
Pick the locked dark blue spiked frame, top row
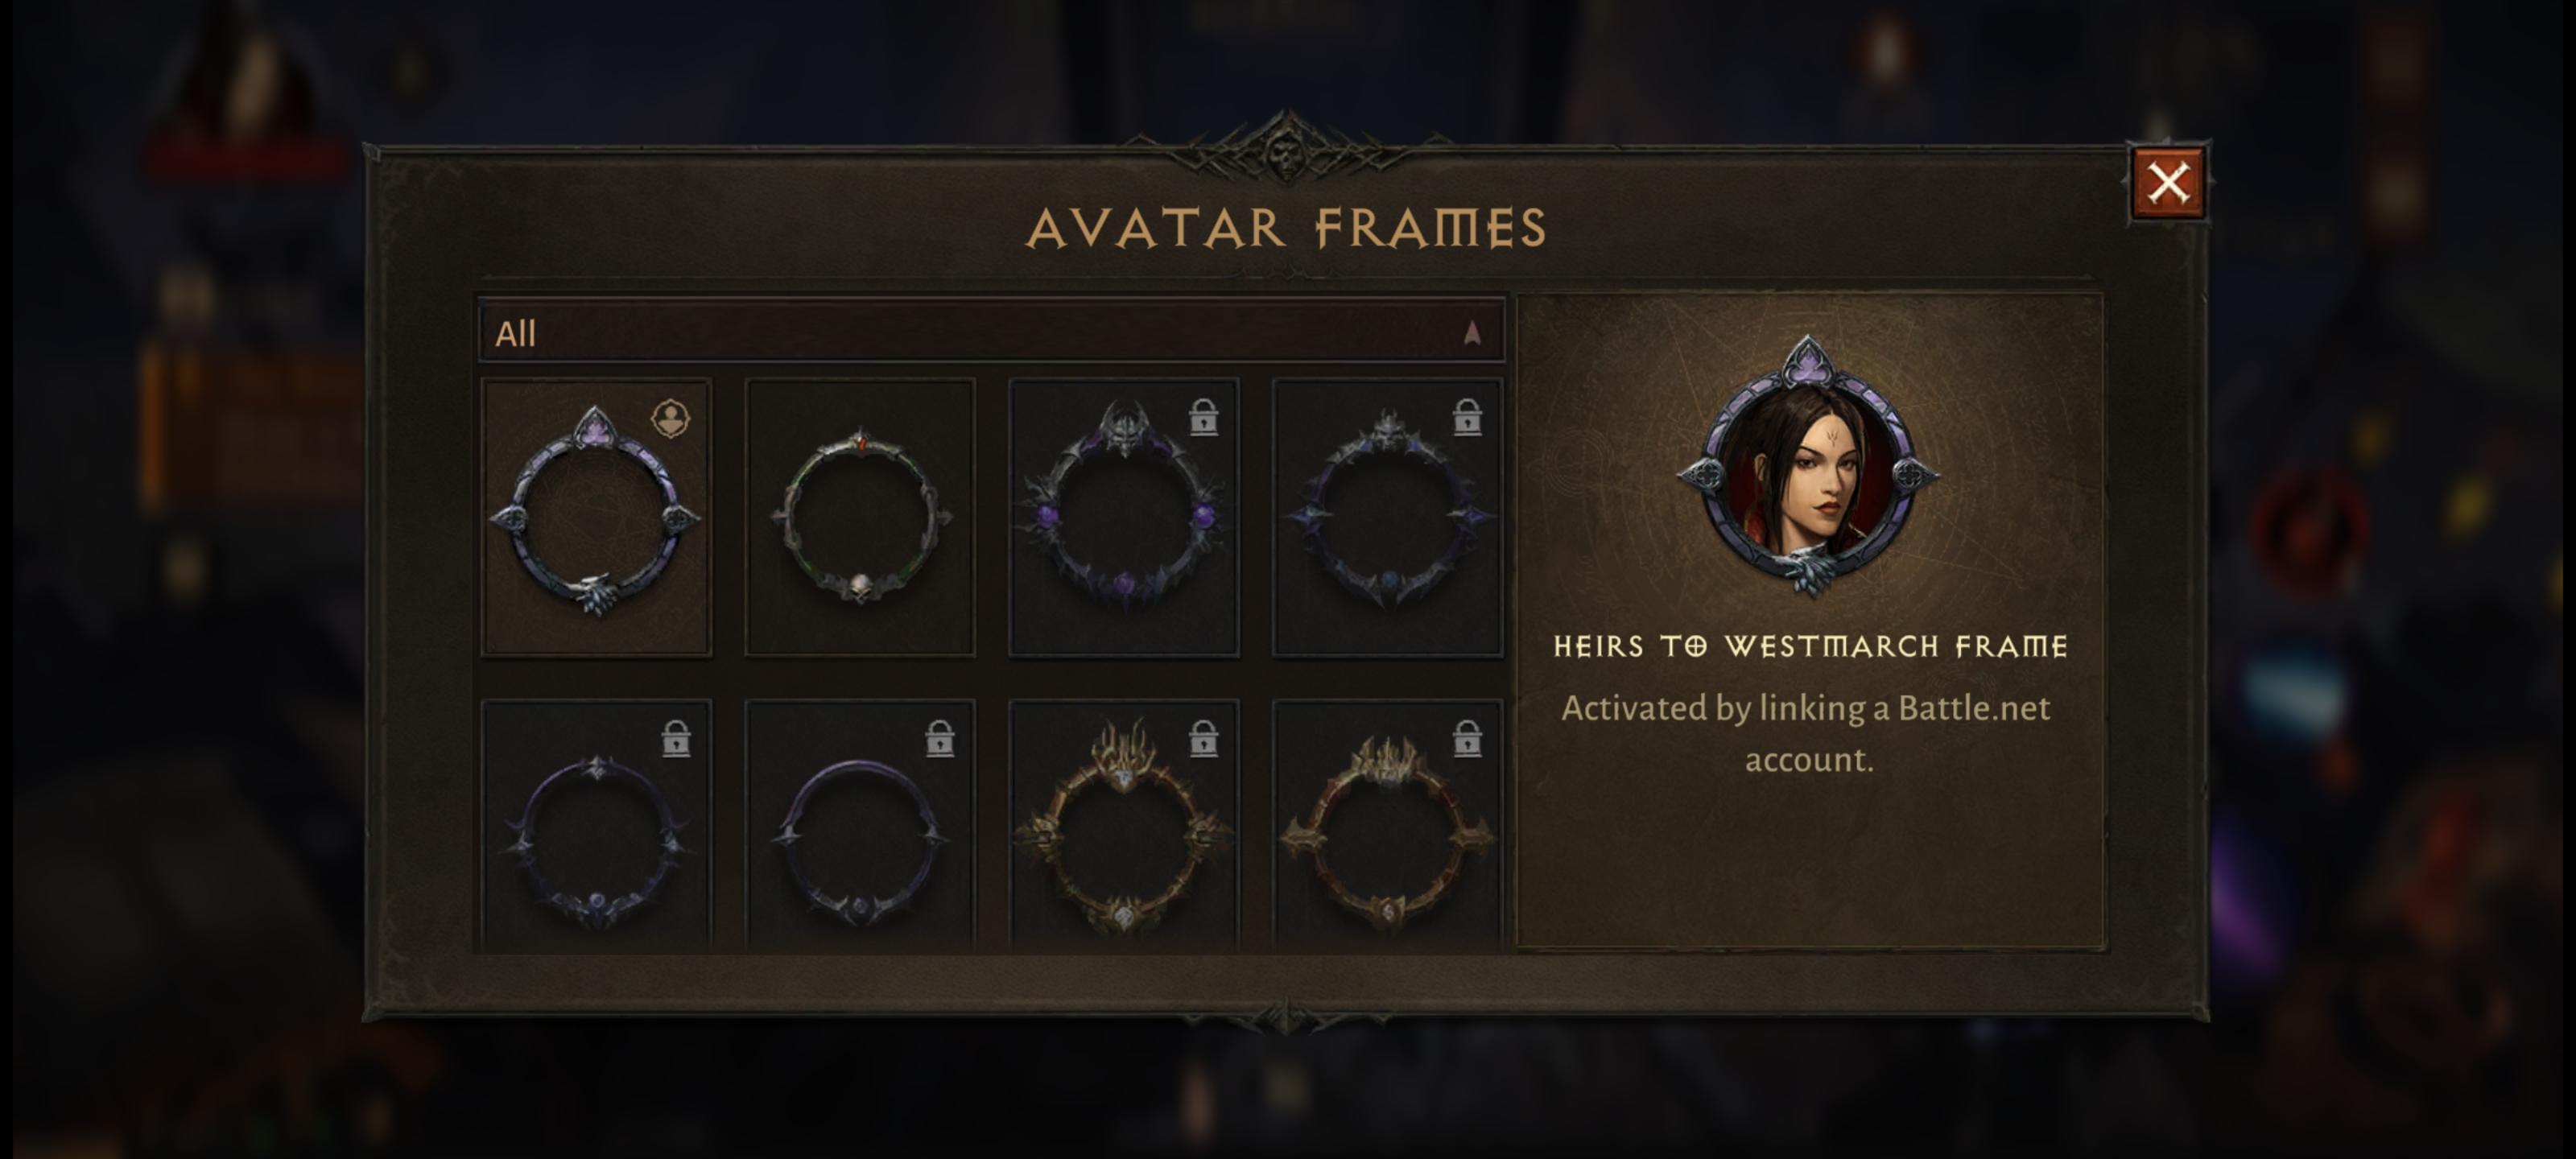click(x=1388, y=517)
